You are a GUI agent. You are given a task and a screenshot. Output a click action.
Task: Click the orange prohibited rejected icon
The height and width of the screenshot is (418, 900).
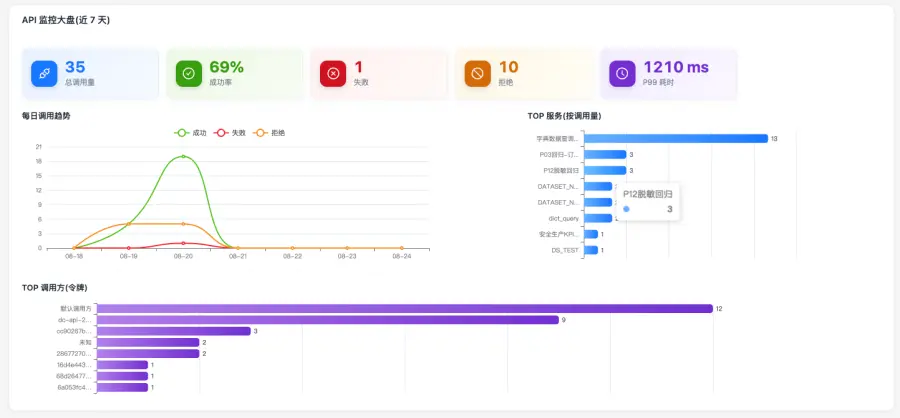478,73
